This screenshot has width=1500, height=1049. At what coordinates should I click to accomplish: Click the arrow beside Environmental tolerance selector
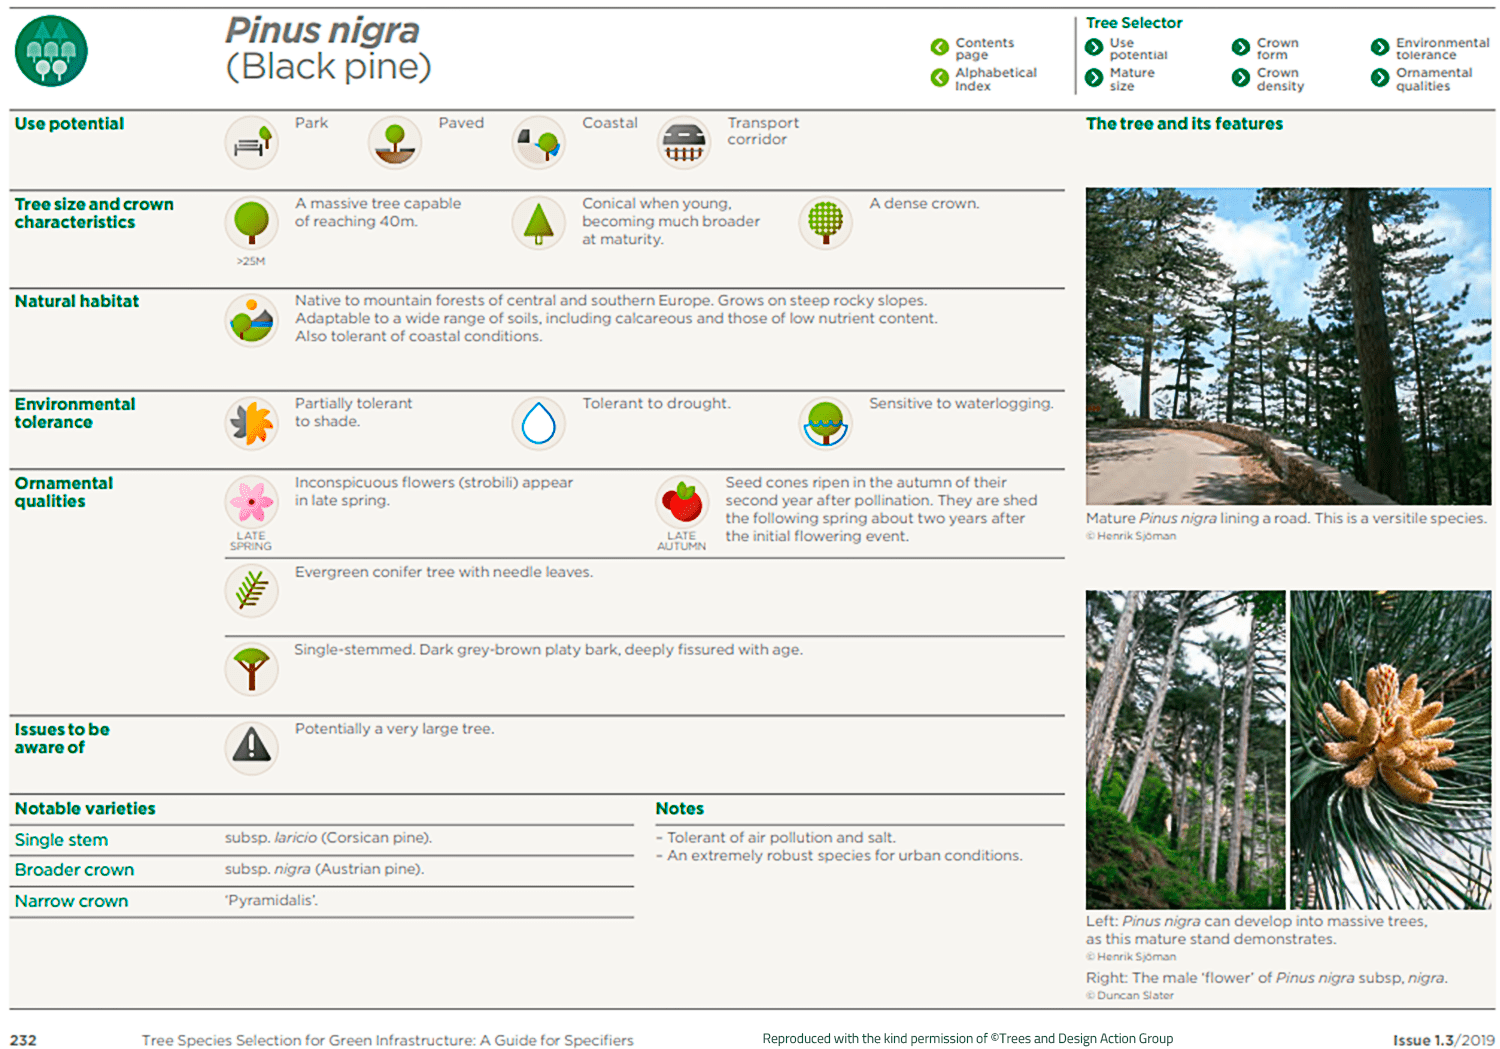point(1380,47)
